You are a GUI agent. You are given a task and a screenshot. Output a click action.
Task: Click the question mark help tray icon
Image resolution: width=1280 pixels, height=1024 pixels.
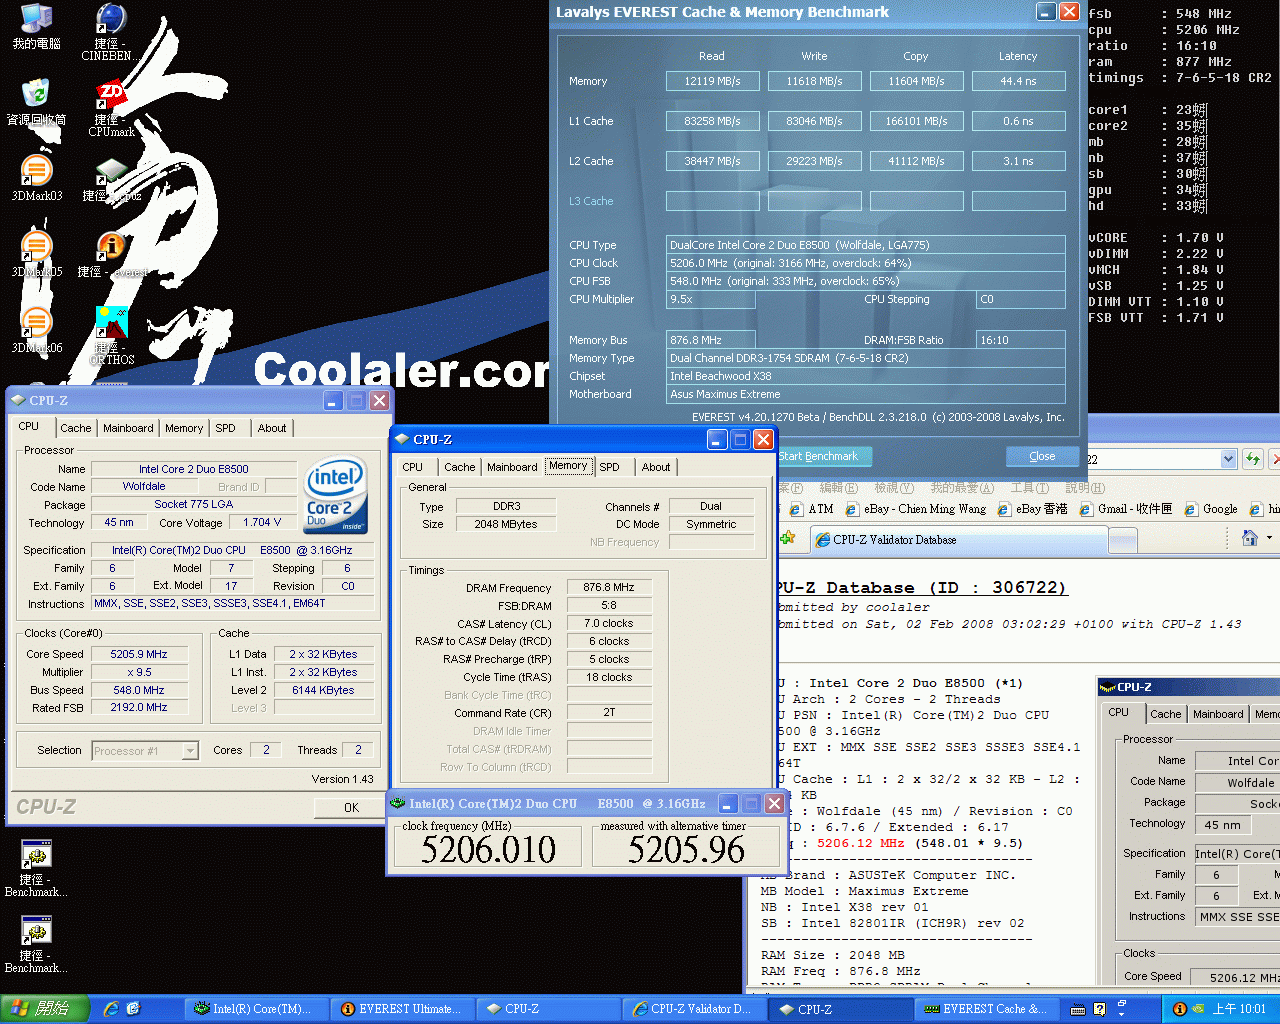coord(1099,1009)
